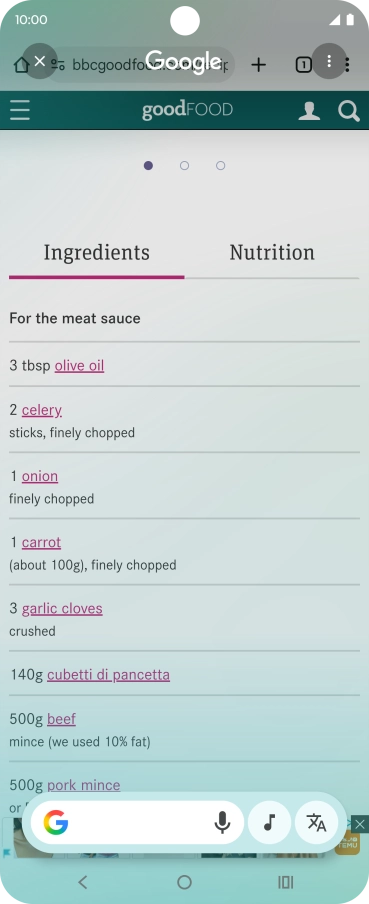Open goodFOOD hamburger menu

pos(20,110)
